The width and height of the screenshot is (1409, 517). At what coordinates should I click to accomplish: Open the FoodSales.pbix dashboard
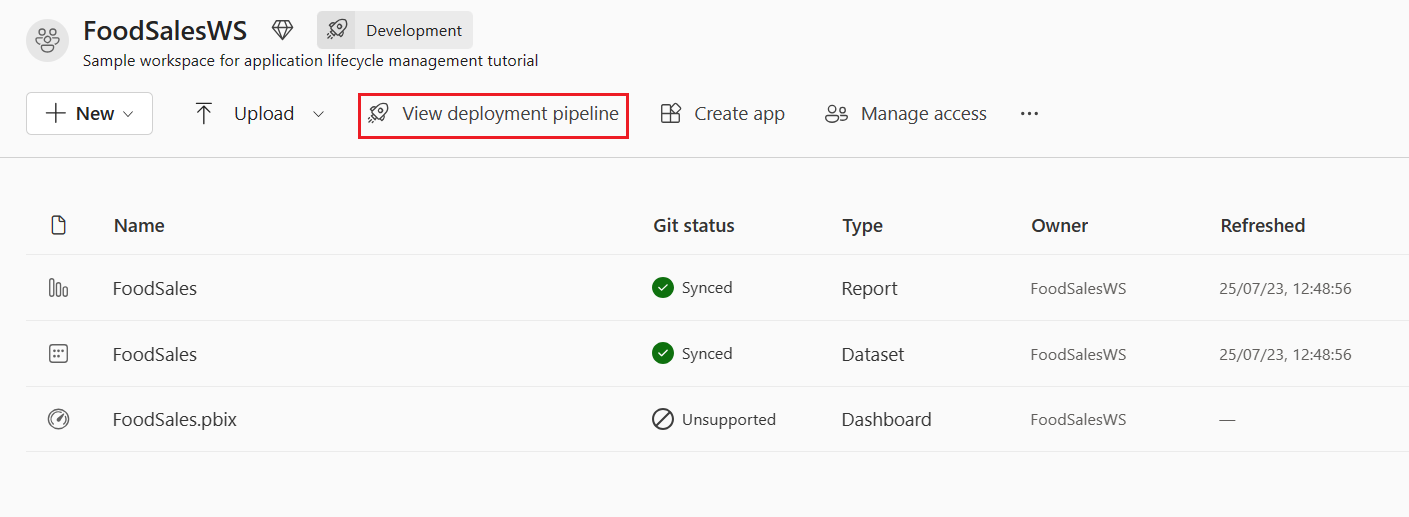(175, 419)
